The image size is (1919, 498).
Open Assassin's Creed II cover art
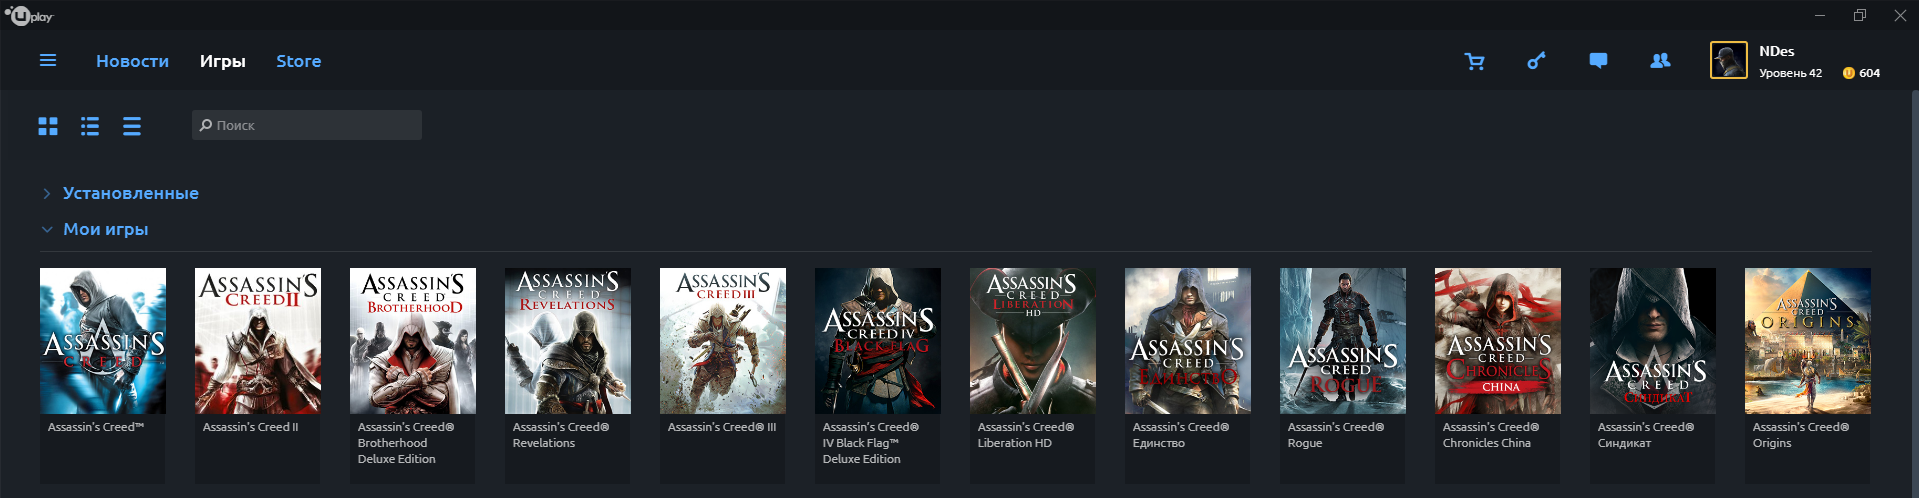258,341
